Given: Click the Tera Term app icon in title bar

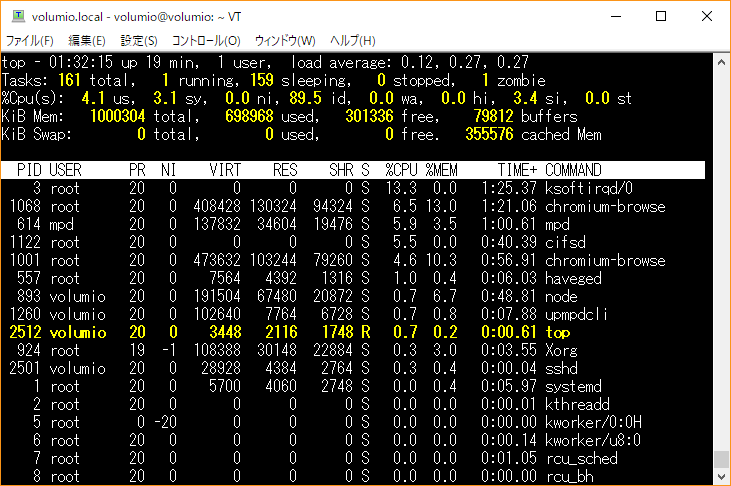Looking at the screenshot, I should [x=18, y=16].
